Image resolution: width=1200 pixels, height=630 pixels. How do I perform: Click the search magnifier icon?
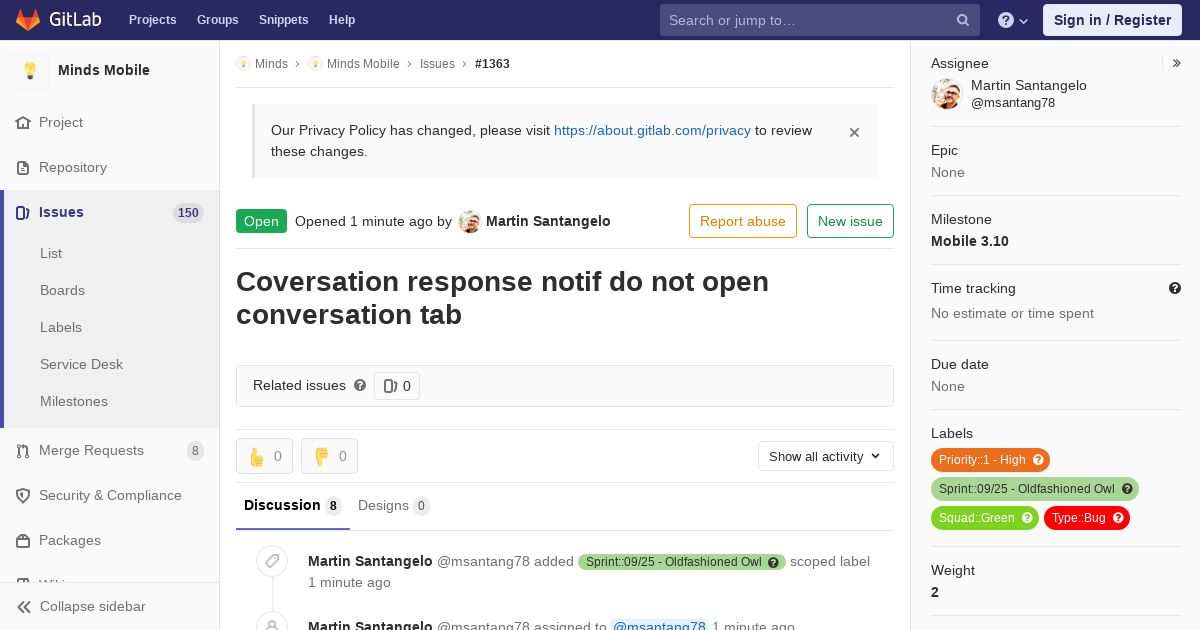tap(963, 20)
